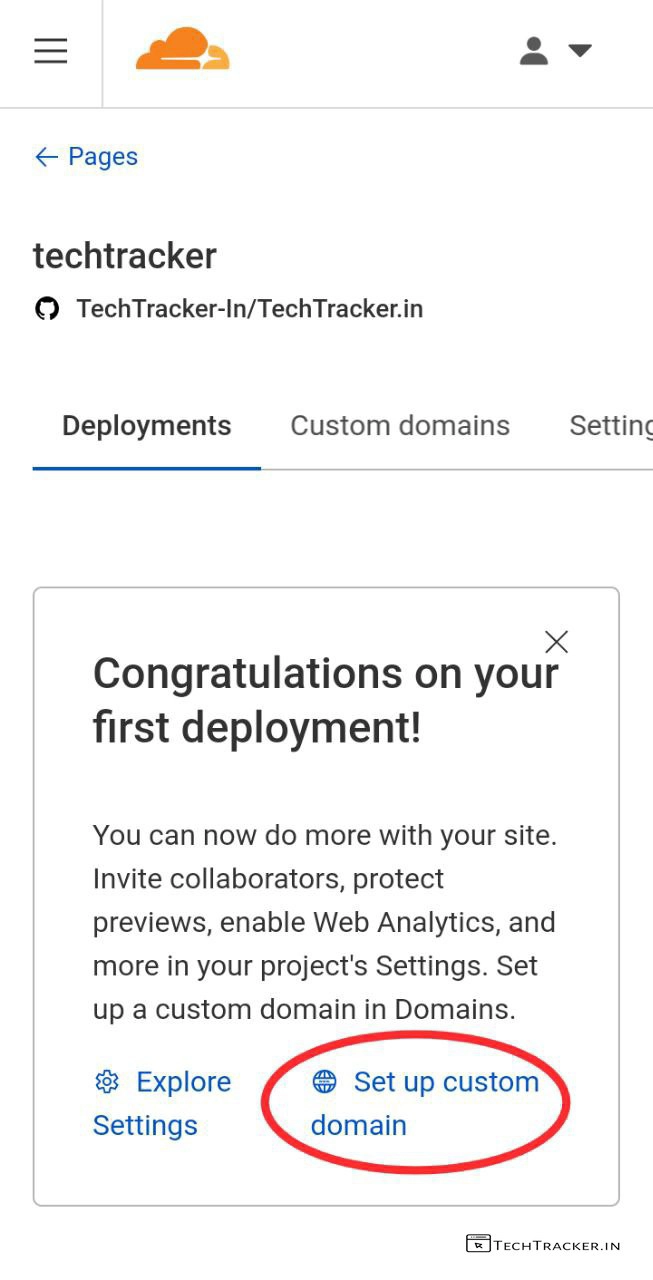Click the back arrow beside Pages
653x1280 pixels.
[46, 157]
